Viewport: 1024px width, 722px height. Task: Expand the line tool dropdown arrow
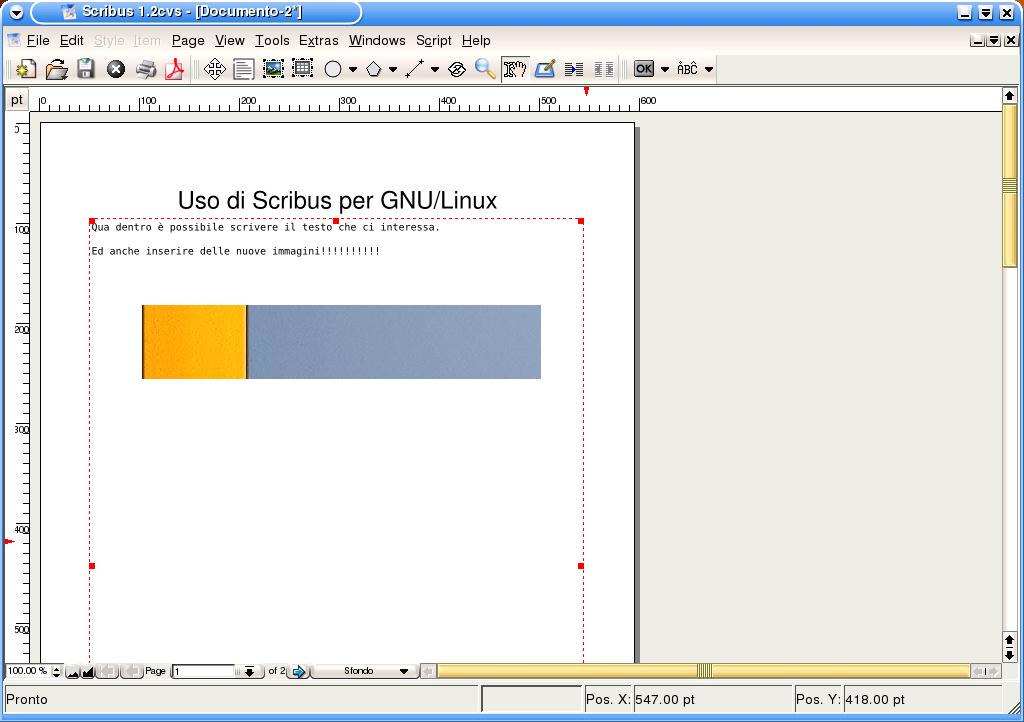point(435,69)
